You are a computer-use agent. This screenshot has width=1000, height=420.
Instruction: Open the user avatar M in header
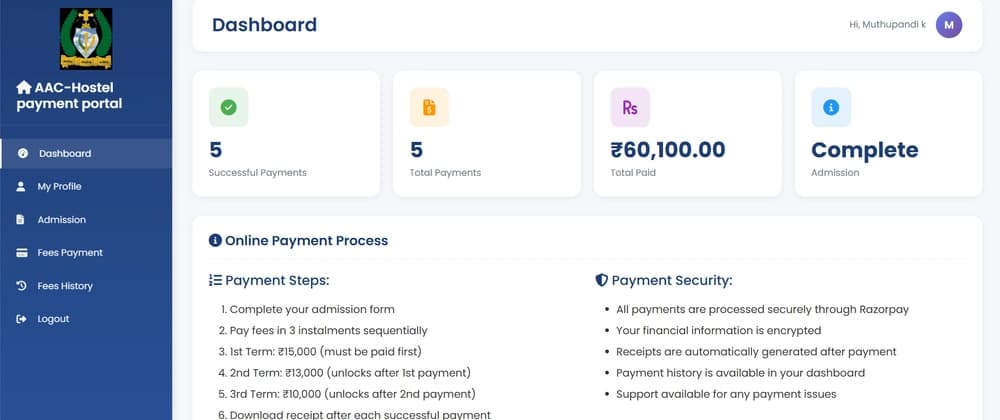[x=949, y=25]
